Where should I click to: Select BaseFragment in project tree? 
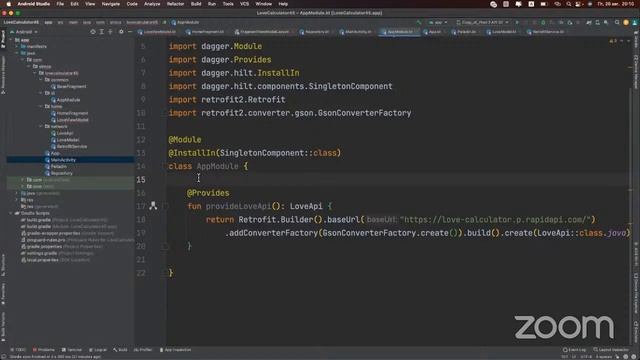pyautogui.click(x=69, y=87)
